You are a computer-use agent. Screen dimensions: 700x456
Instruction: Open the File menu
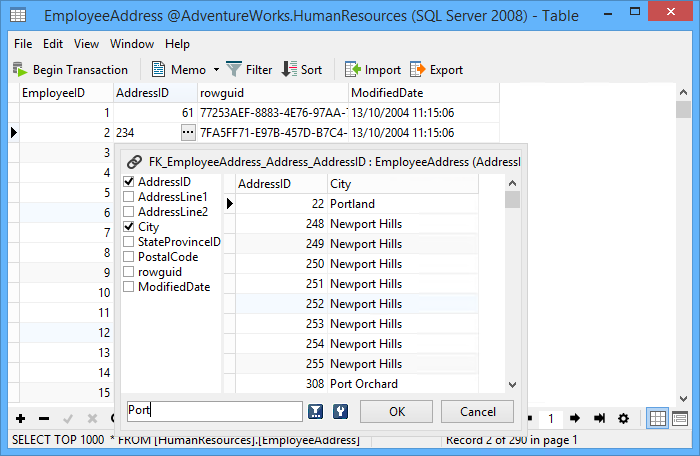pyautogui.click(x=23, y=44)
